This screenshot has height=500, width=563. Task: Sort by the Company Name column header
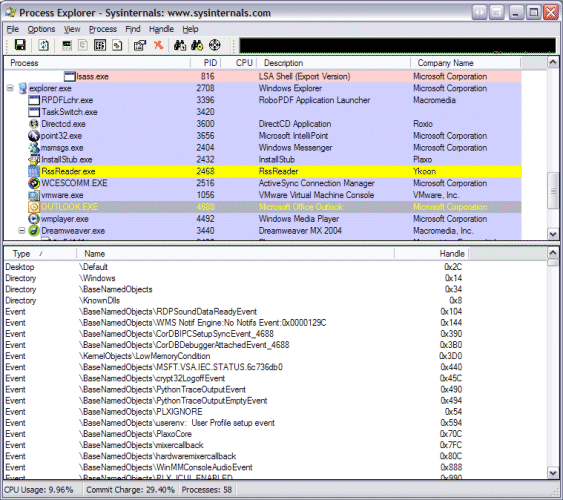click(465, 63)
